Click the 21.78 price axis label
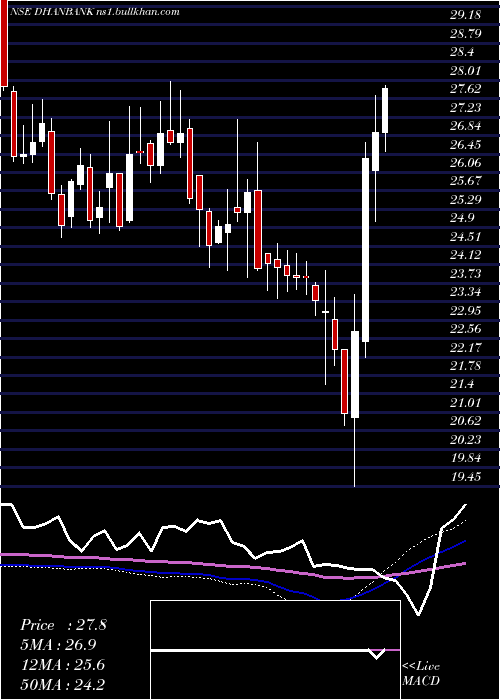500x700 pixels. (465, 366)
